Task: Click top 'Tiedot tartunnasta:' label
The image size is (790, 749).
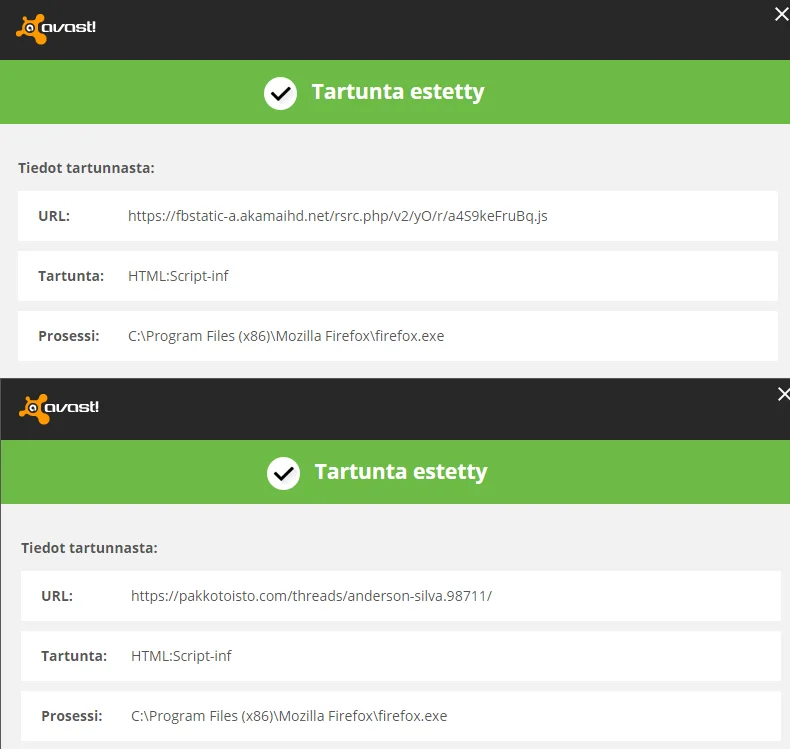Action: click(86, 168)
